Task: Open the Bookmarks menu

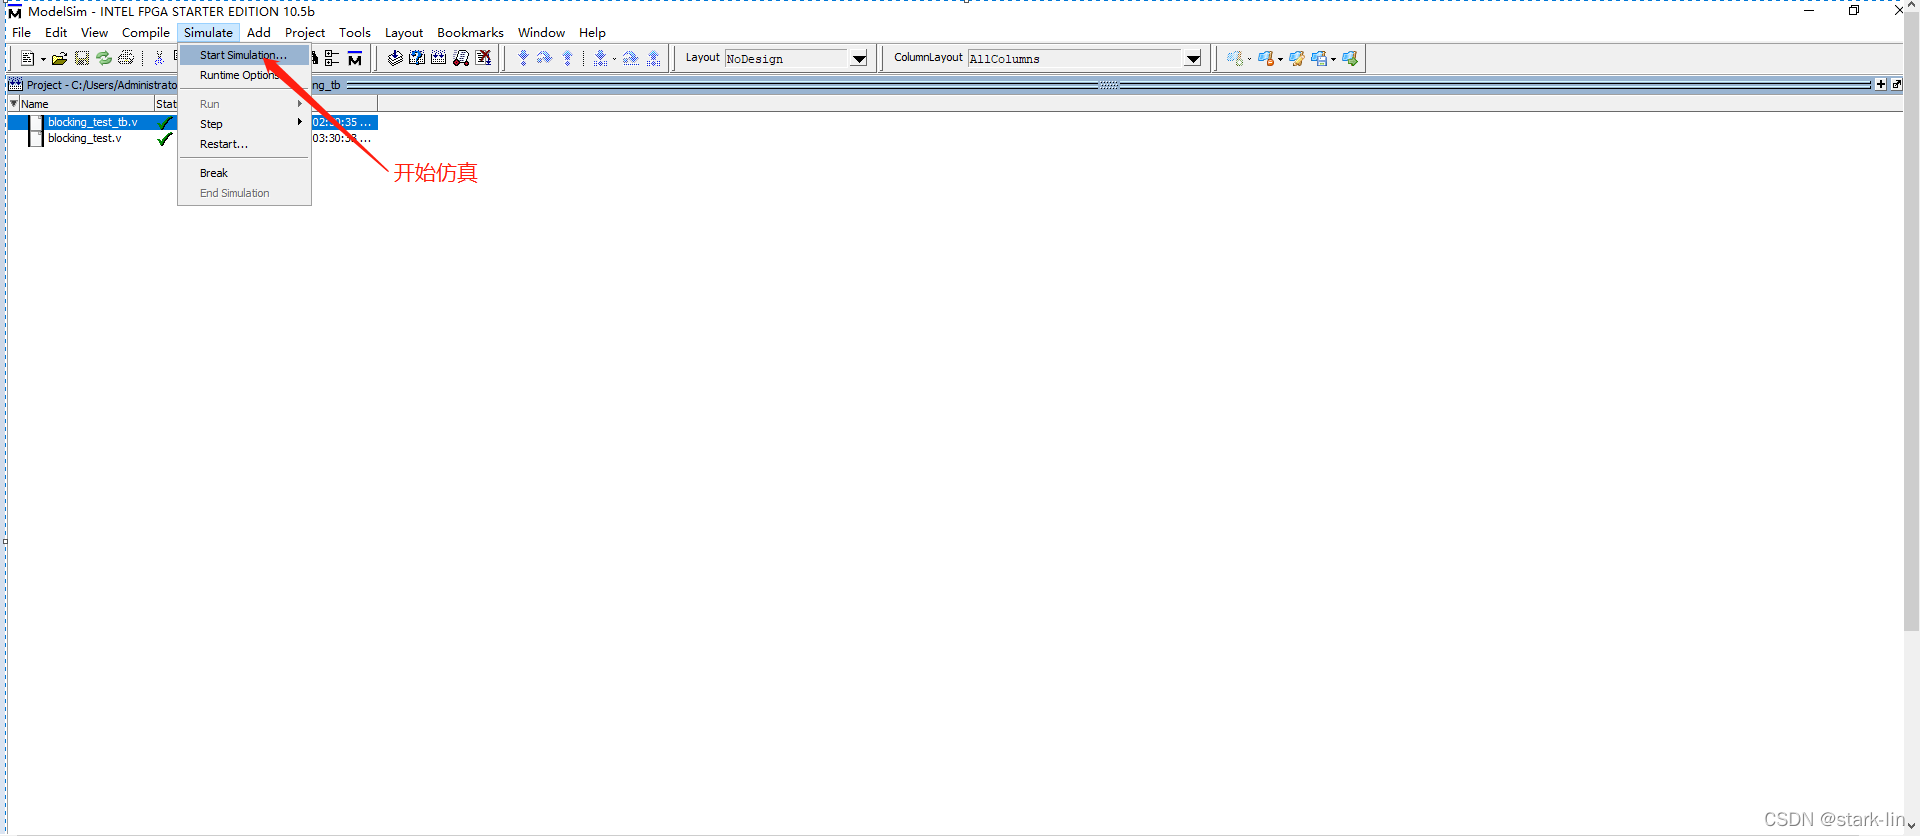Action: coord(470,33)
